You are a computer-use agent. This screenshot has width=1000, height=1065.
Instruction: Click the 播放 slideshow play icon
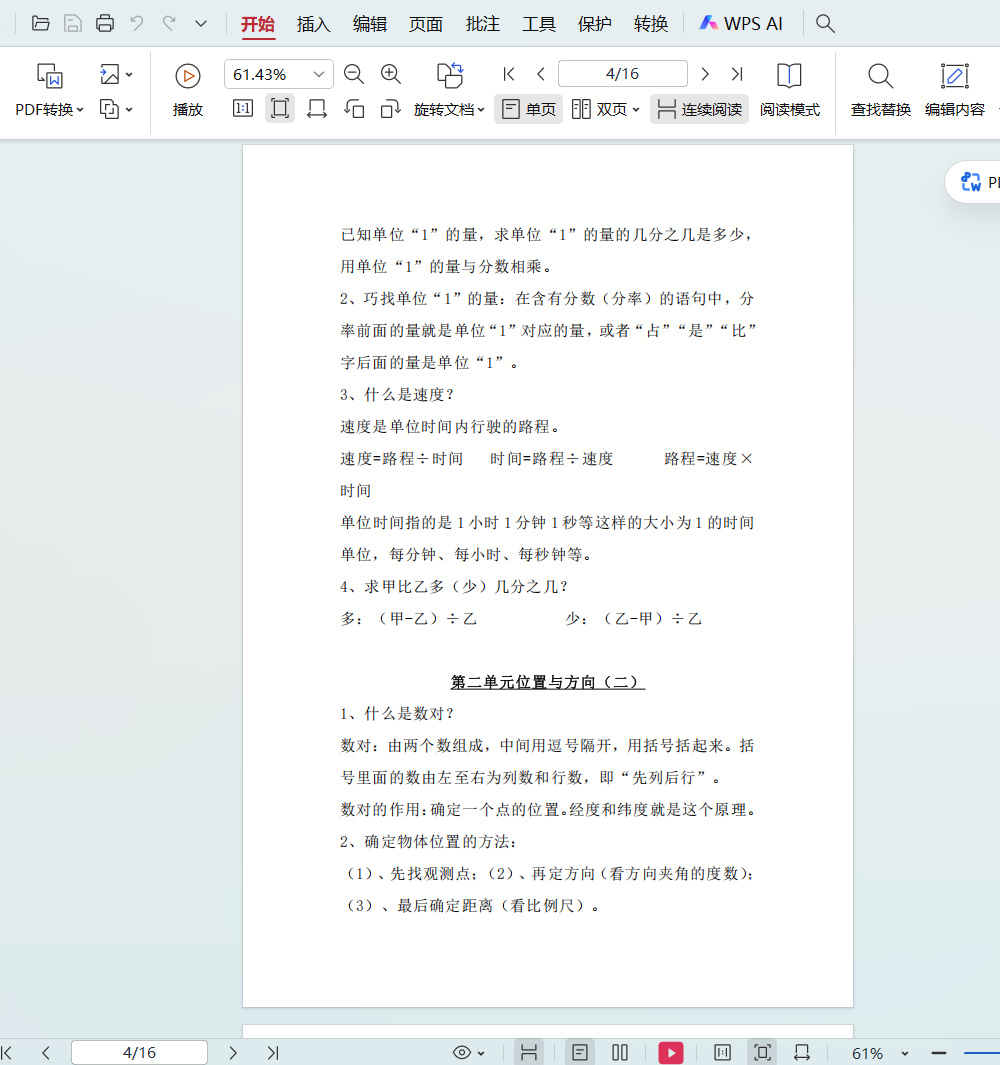pos(187,75)
